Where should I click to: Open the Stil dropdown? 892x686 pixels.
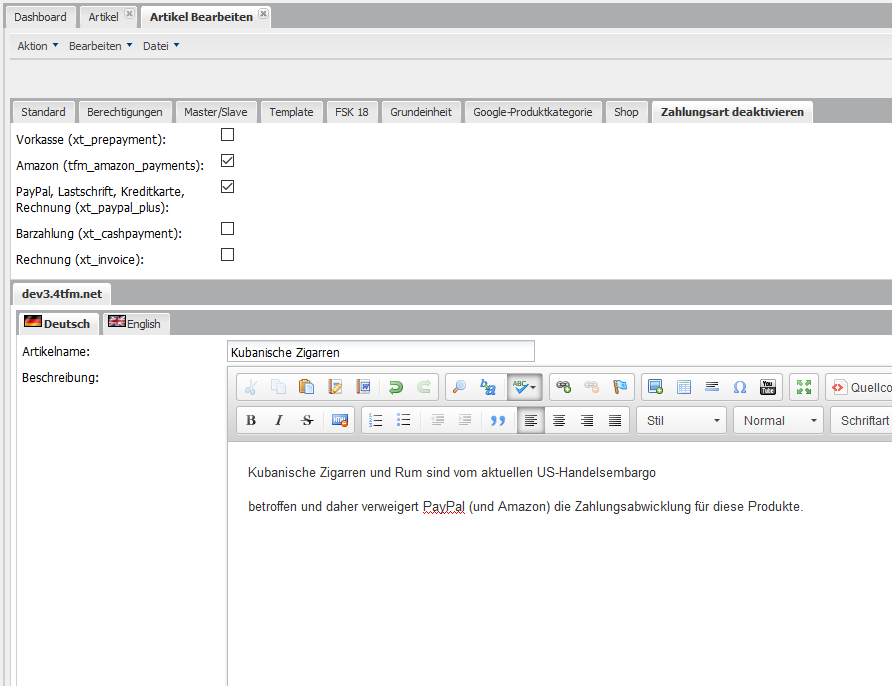tap(681, 421)
